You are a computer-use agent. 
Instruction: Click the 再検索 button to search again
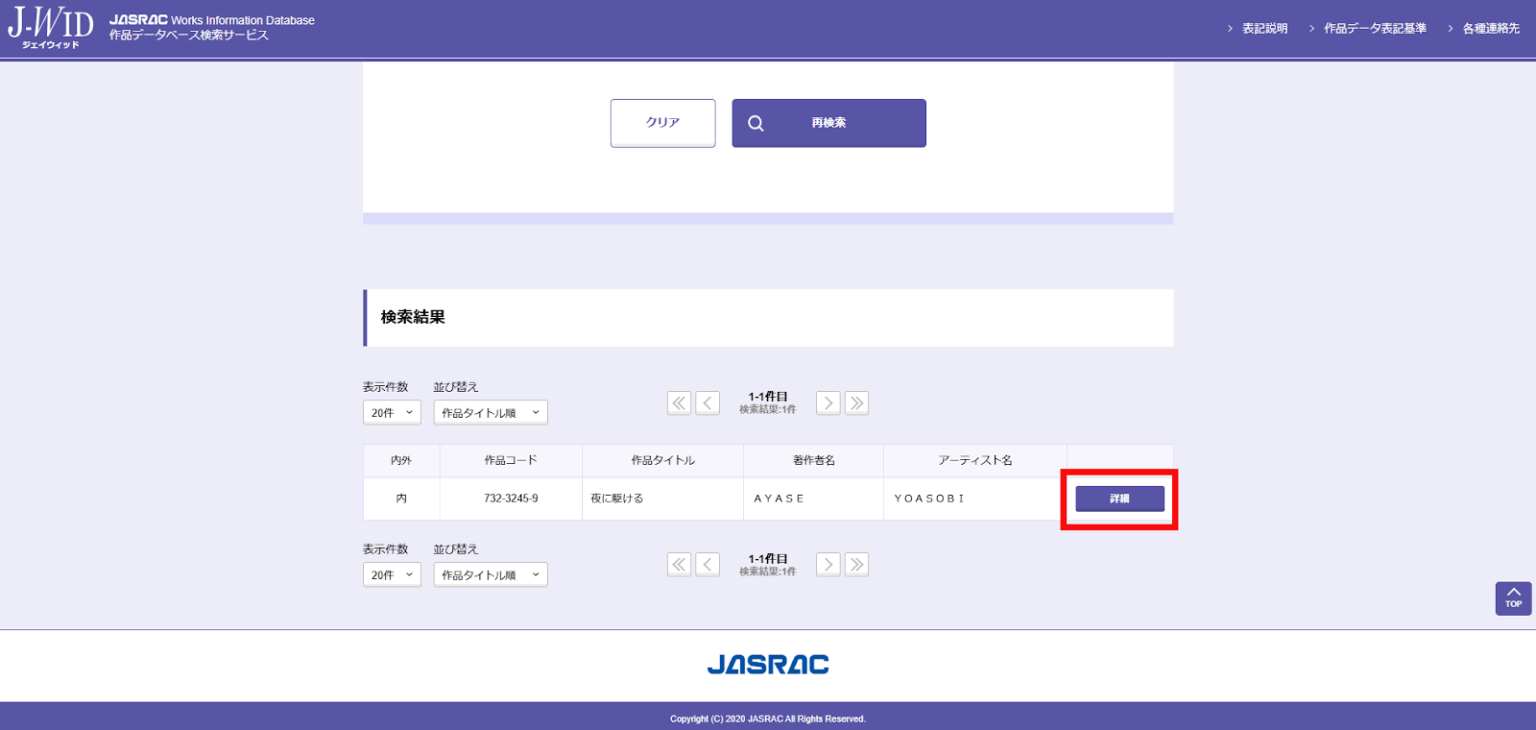point(828,122)
